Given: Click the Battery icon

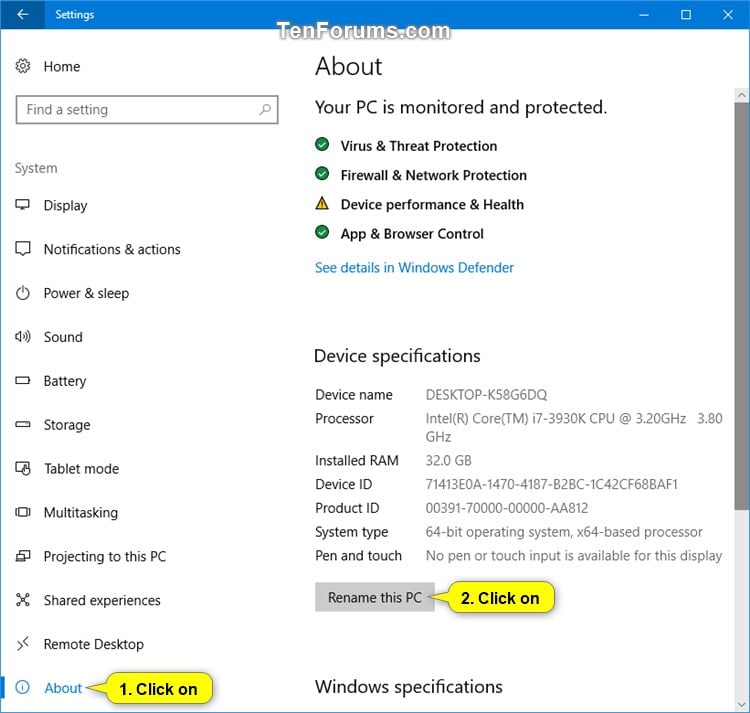Looking at the screenshot, I should (22, 381).
